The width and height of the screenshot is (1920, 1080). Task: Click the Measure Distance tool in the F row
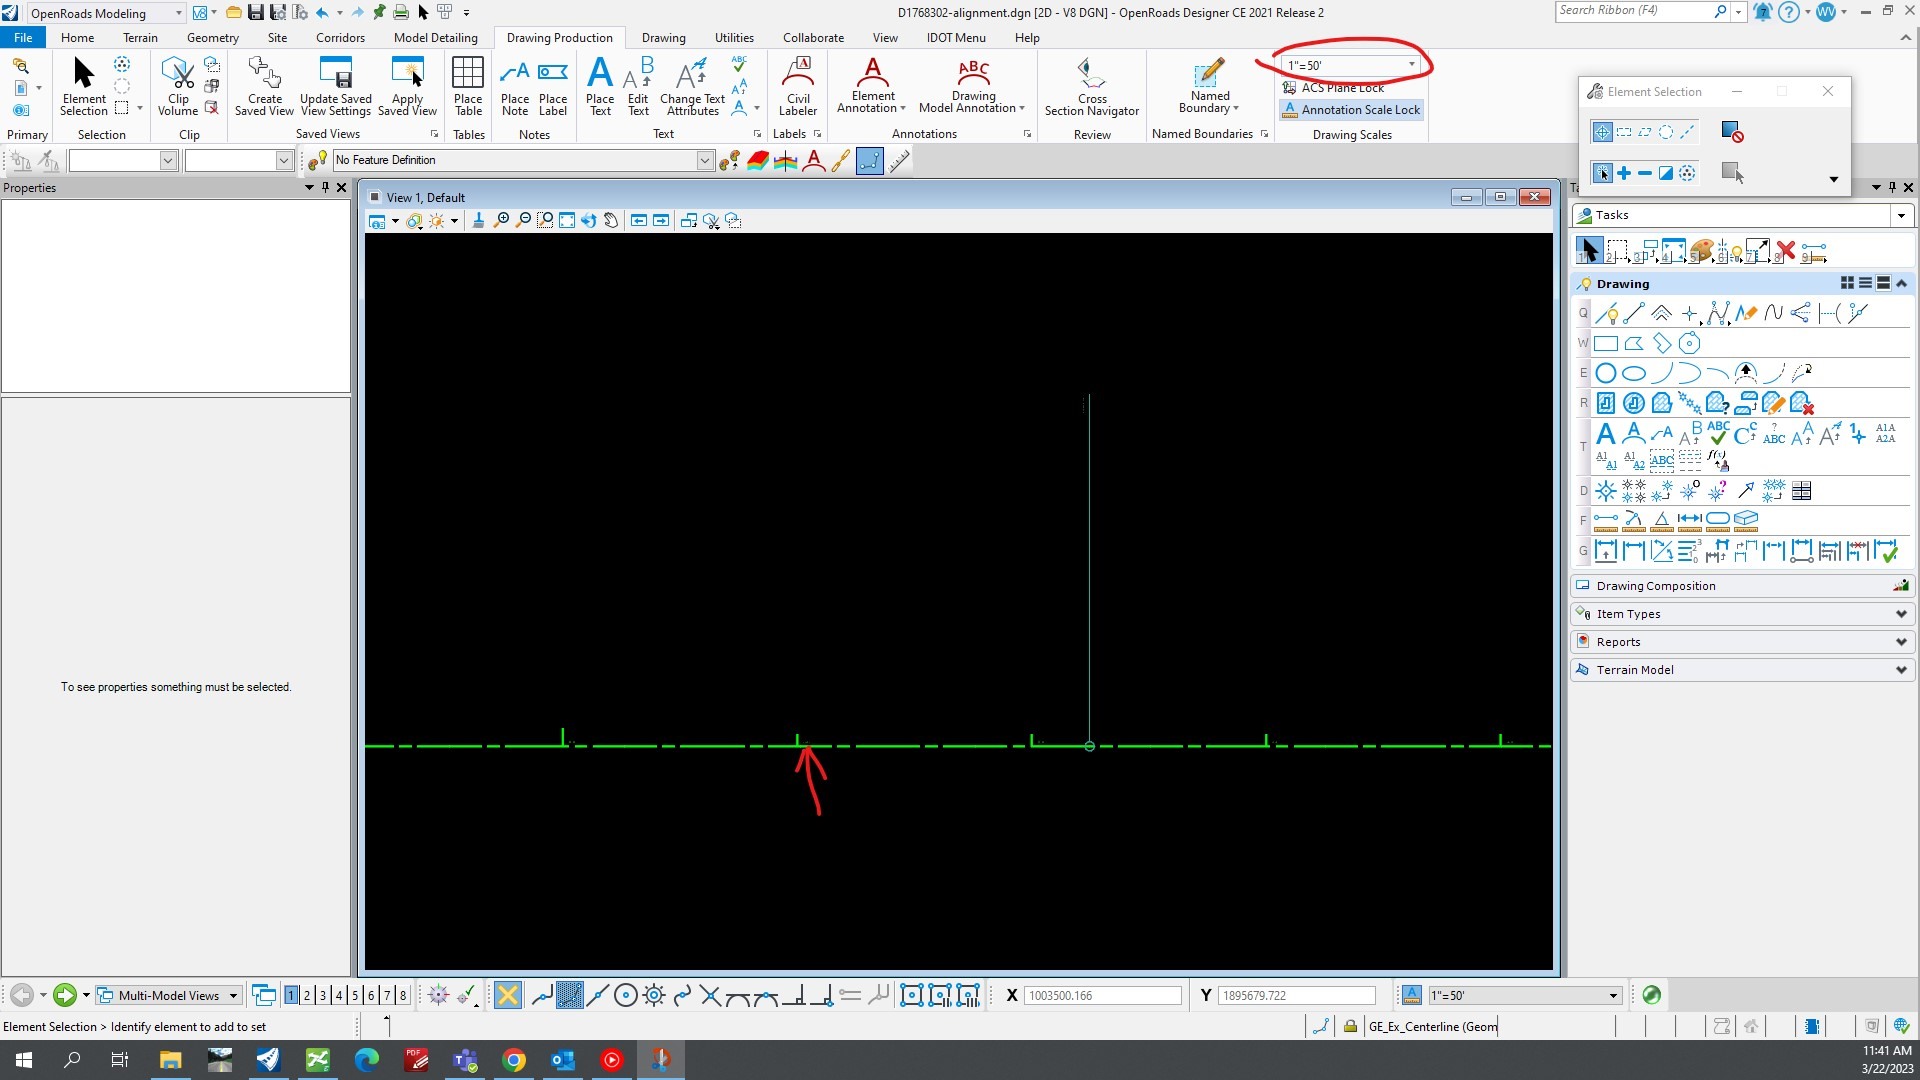click(1606, 520)
